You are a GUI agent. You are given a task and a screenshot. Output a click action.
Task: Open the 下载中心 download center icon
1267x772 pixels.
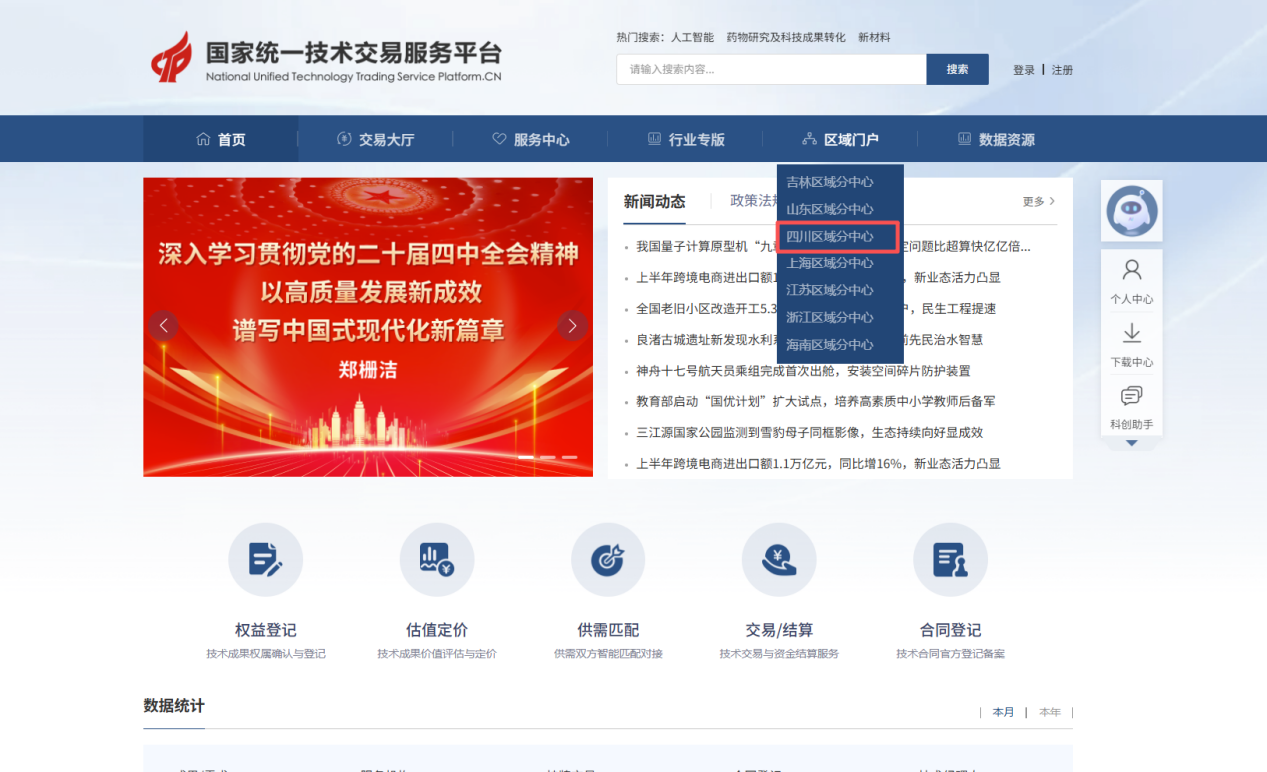tap(1131, 341)
